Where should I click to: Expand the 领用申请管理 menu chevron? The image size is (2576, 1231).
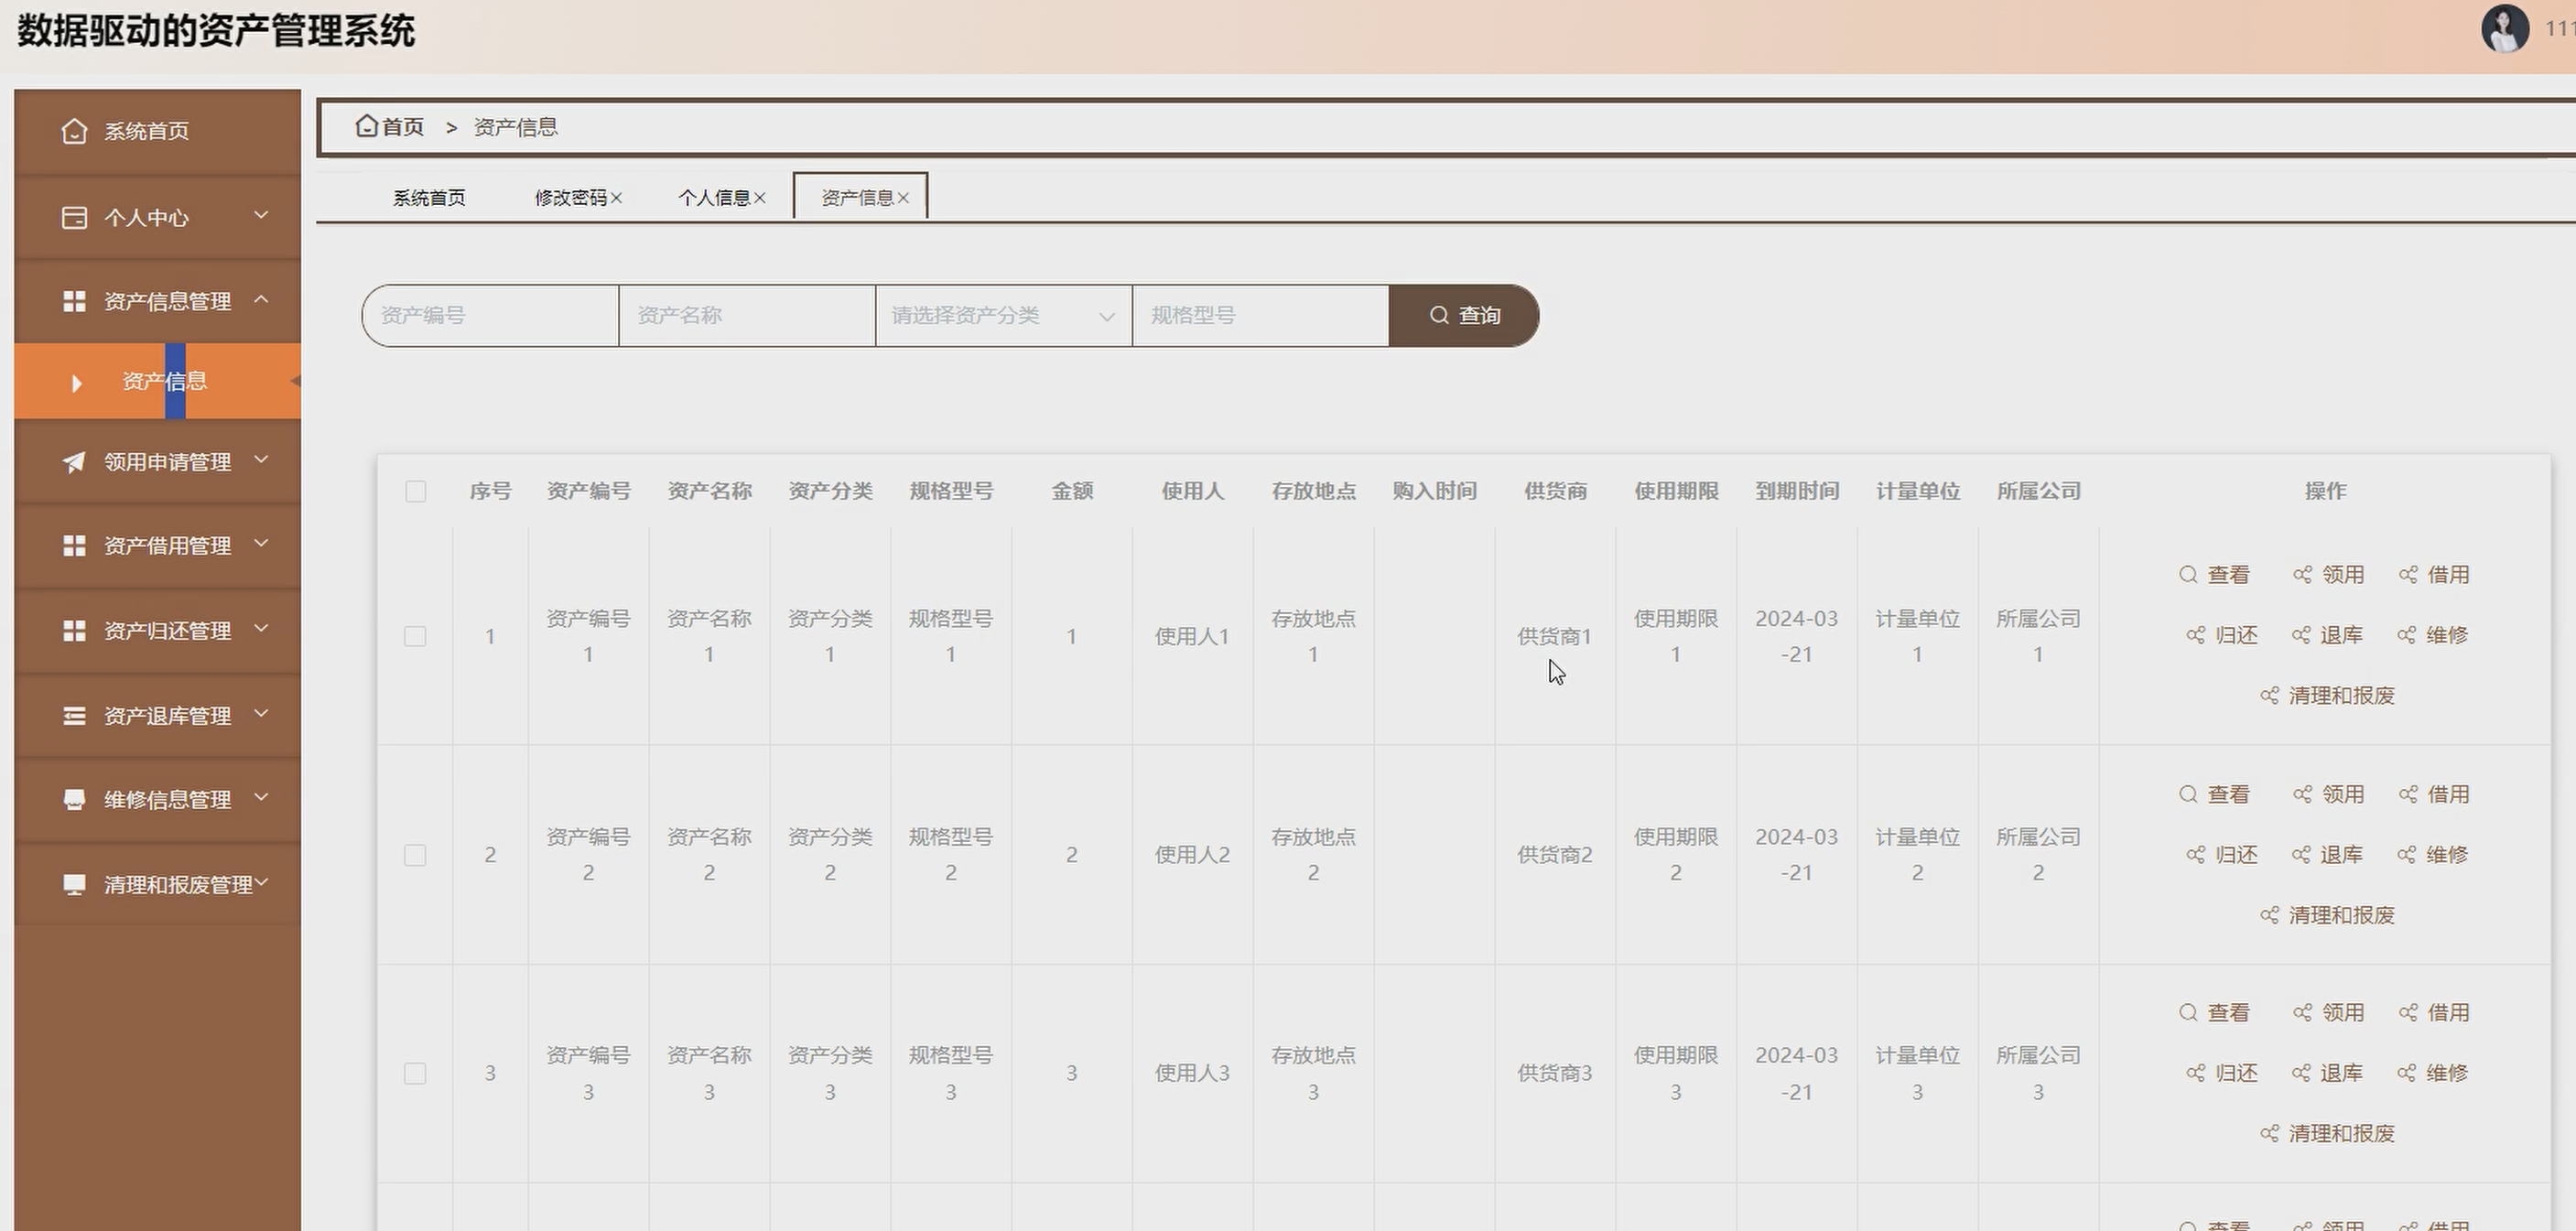point(261,460)
